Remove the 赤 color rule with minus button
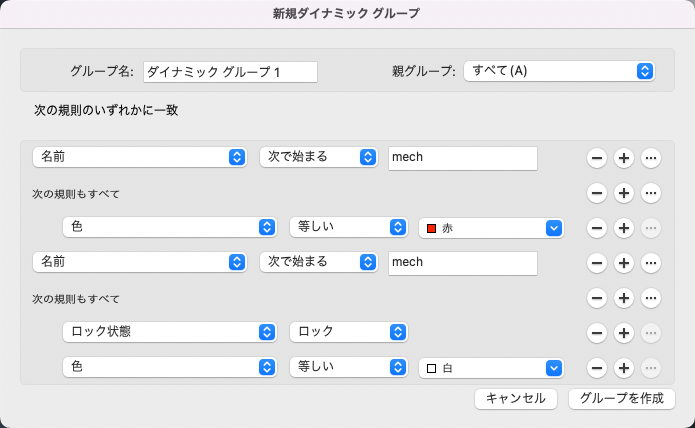The image size is (695, 428). pyautogui.click(x=596, y=228)
